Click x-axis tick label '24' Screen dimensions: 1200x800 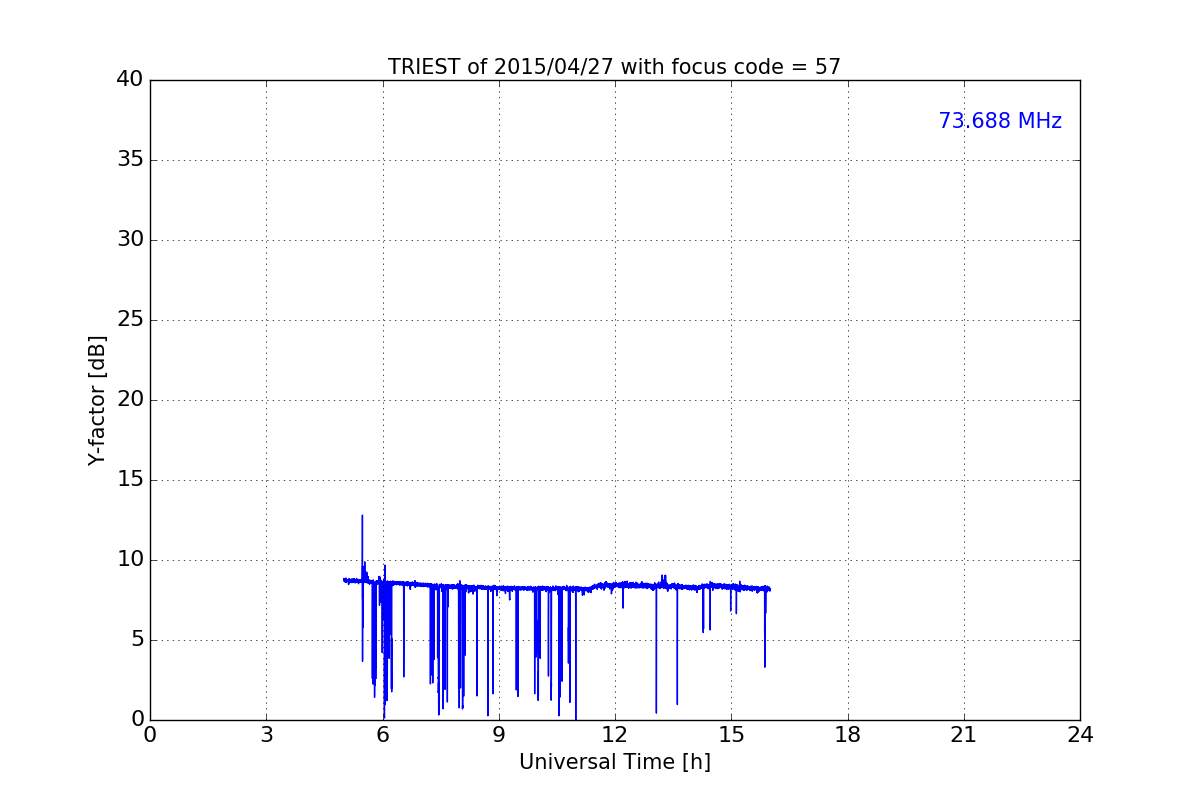[x=1080, y=735]
